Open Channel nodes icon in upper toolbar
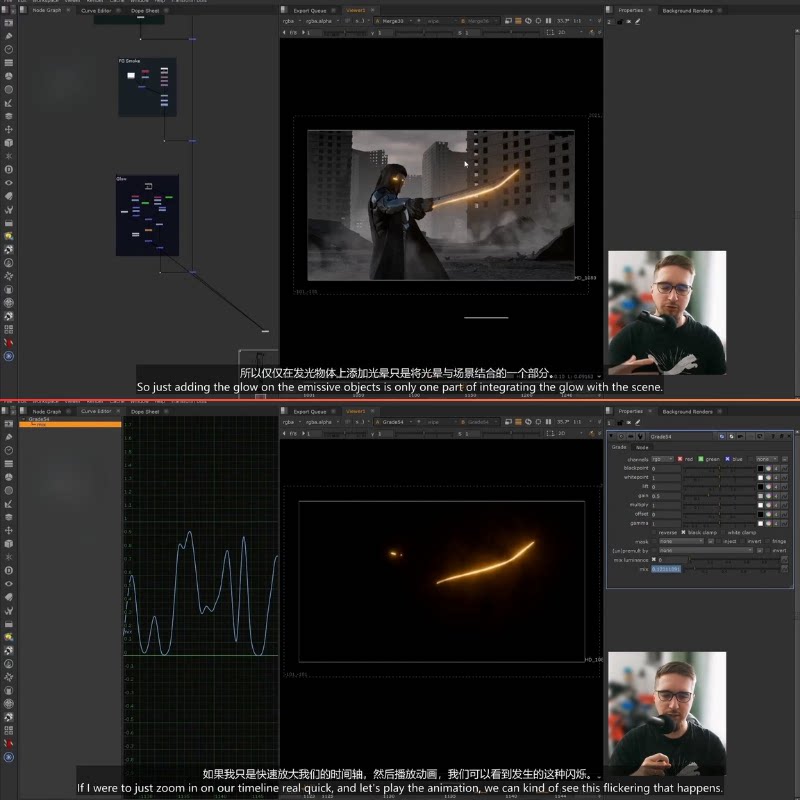The image size is (800, 800). pos(9,62)
